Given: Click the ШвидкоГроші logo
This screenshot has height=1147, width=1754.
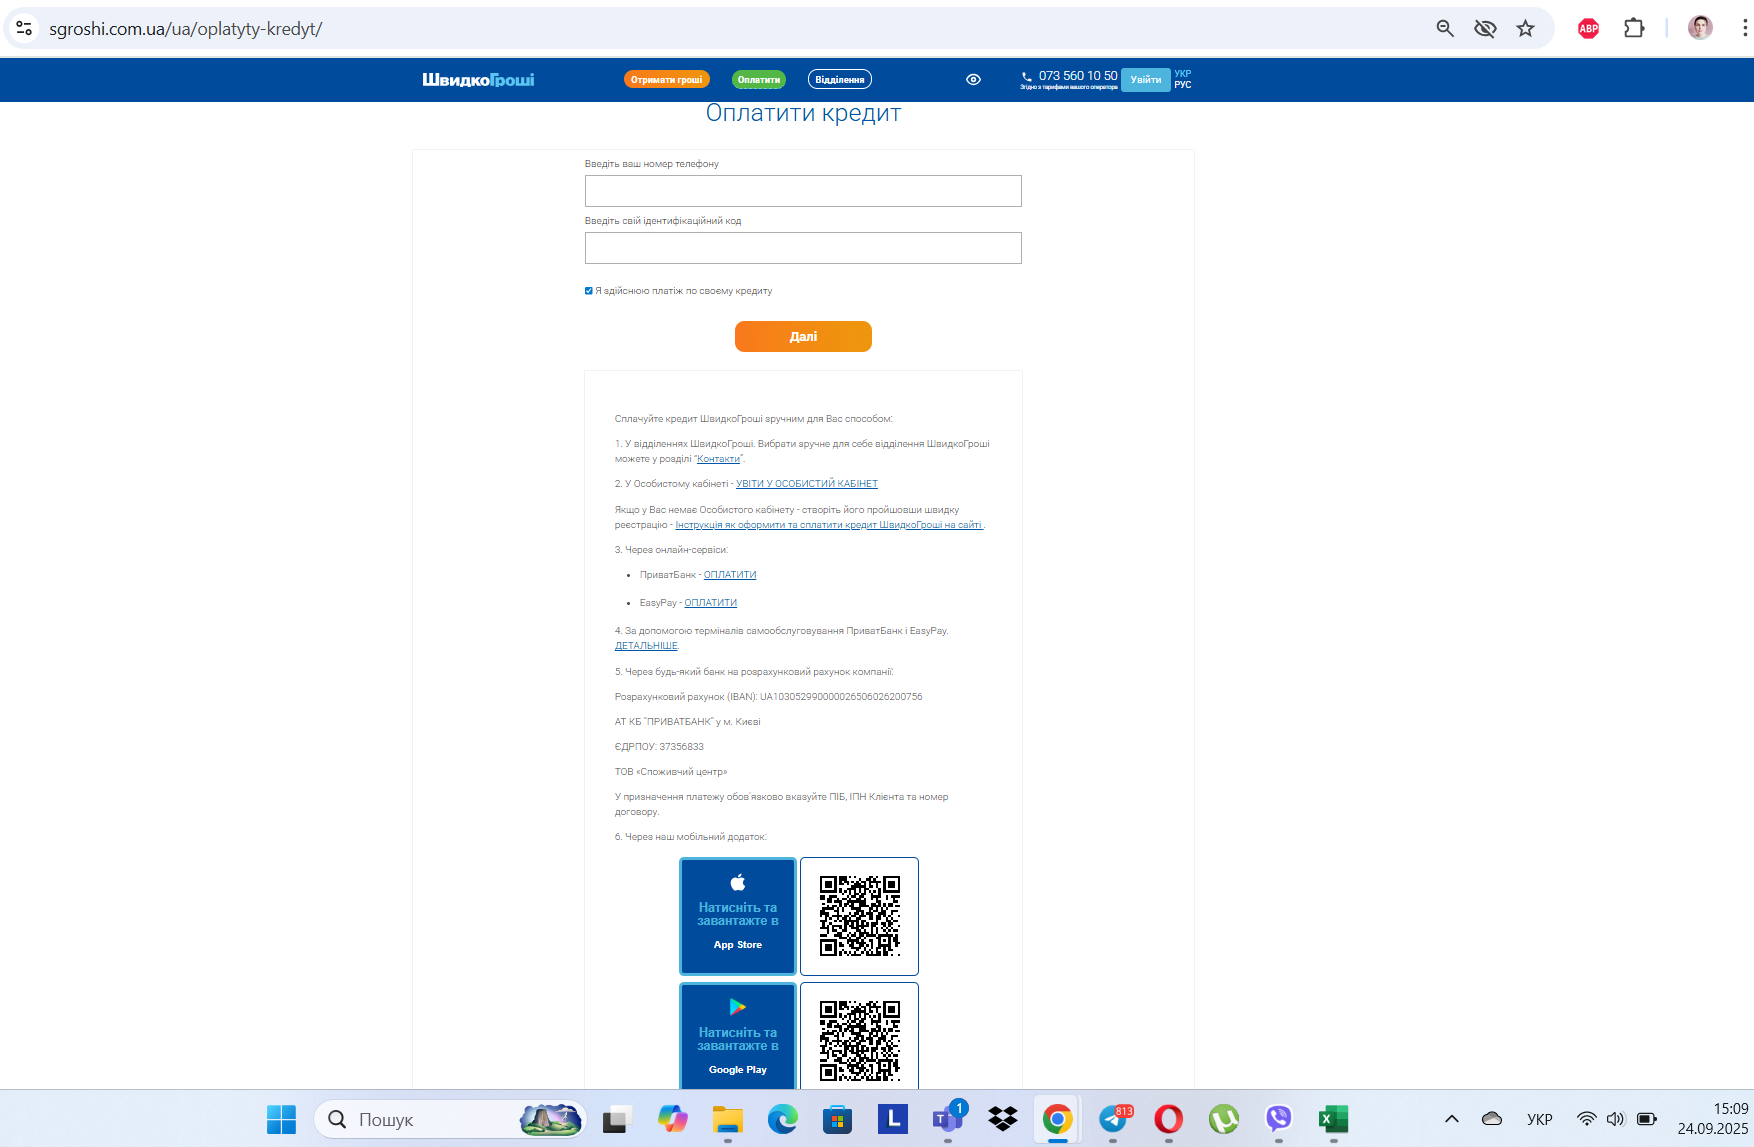Looking at the screenshot, I should (x=478, y=80).
